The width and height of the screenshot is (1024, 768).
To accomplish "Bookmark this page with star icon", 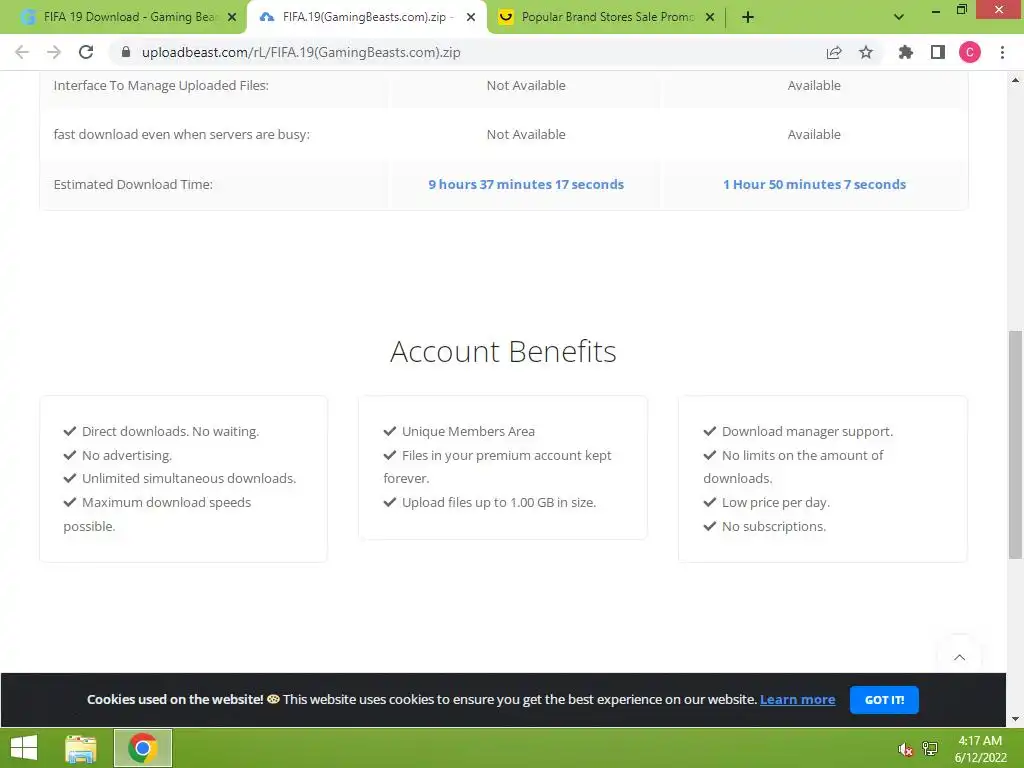I will click(866, 52).
